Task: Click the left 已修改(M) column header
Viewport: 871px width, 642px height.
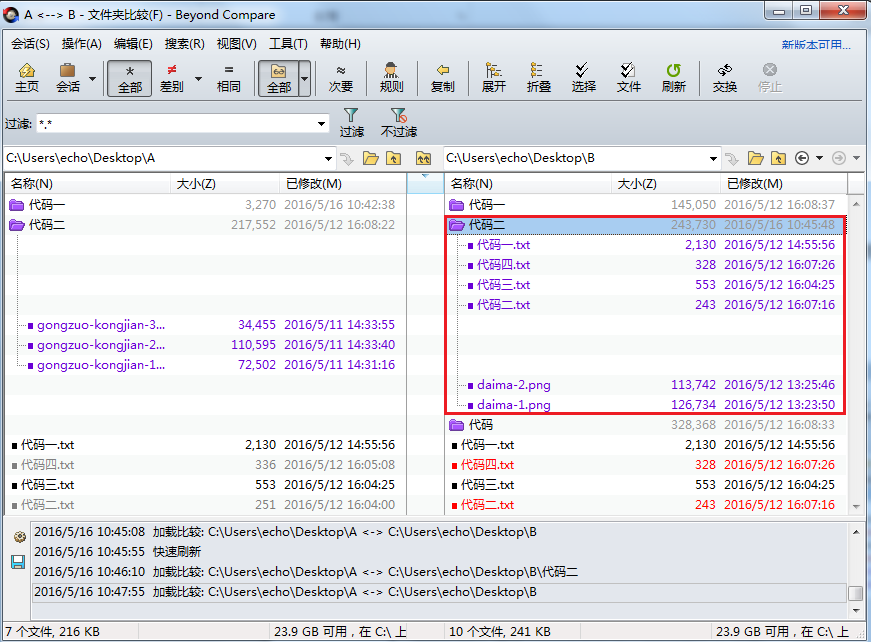Action: 314,184
